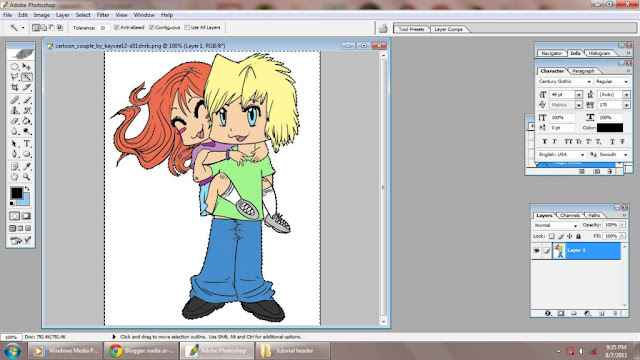640x360 pixels.
Task: Enable Use All Layers checkbox
Action: coord(187,27)
